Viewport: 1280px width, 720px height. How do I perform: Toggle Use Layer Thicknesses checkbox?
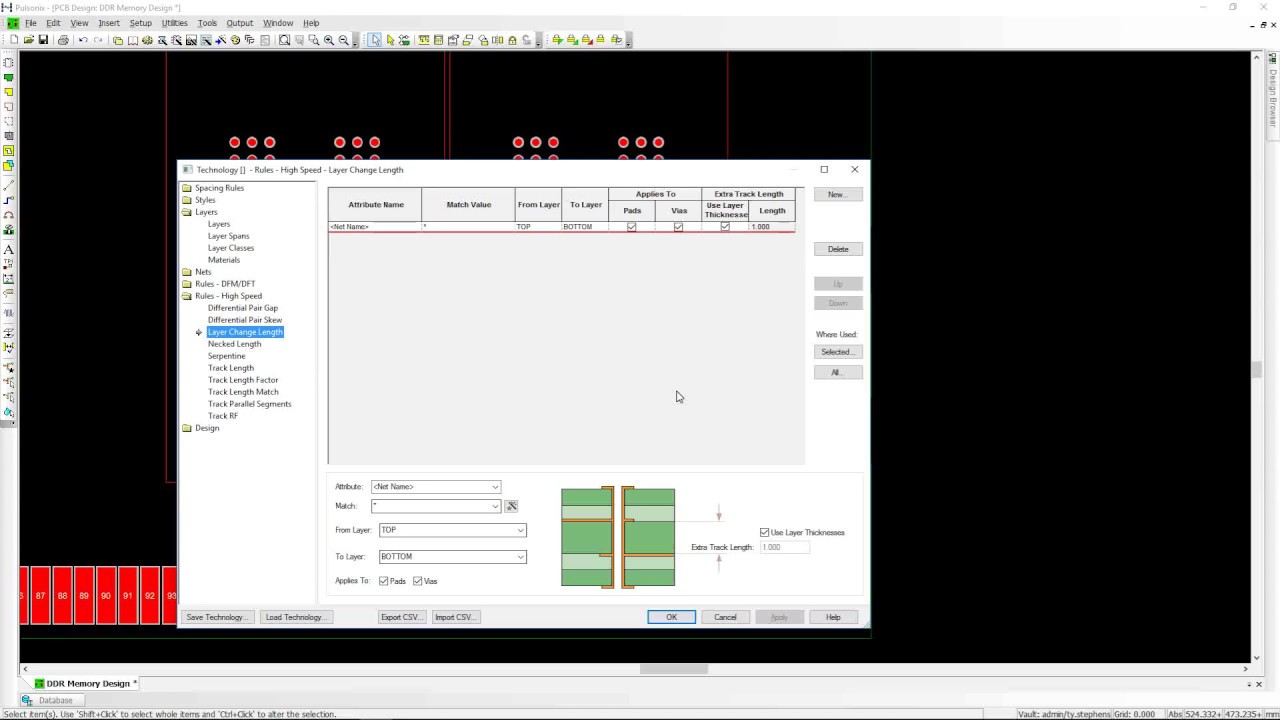coord(765,532)
